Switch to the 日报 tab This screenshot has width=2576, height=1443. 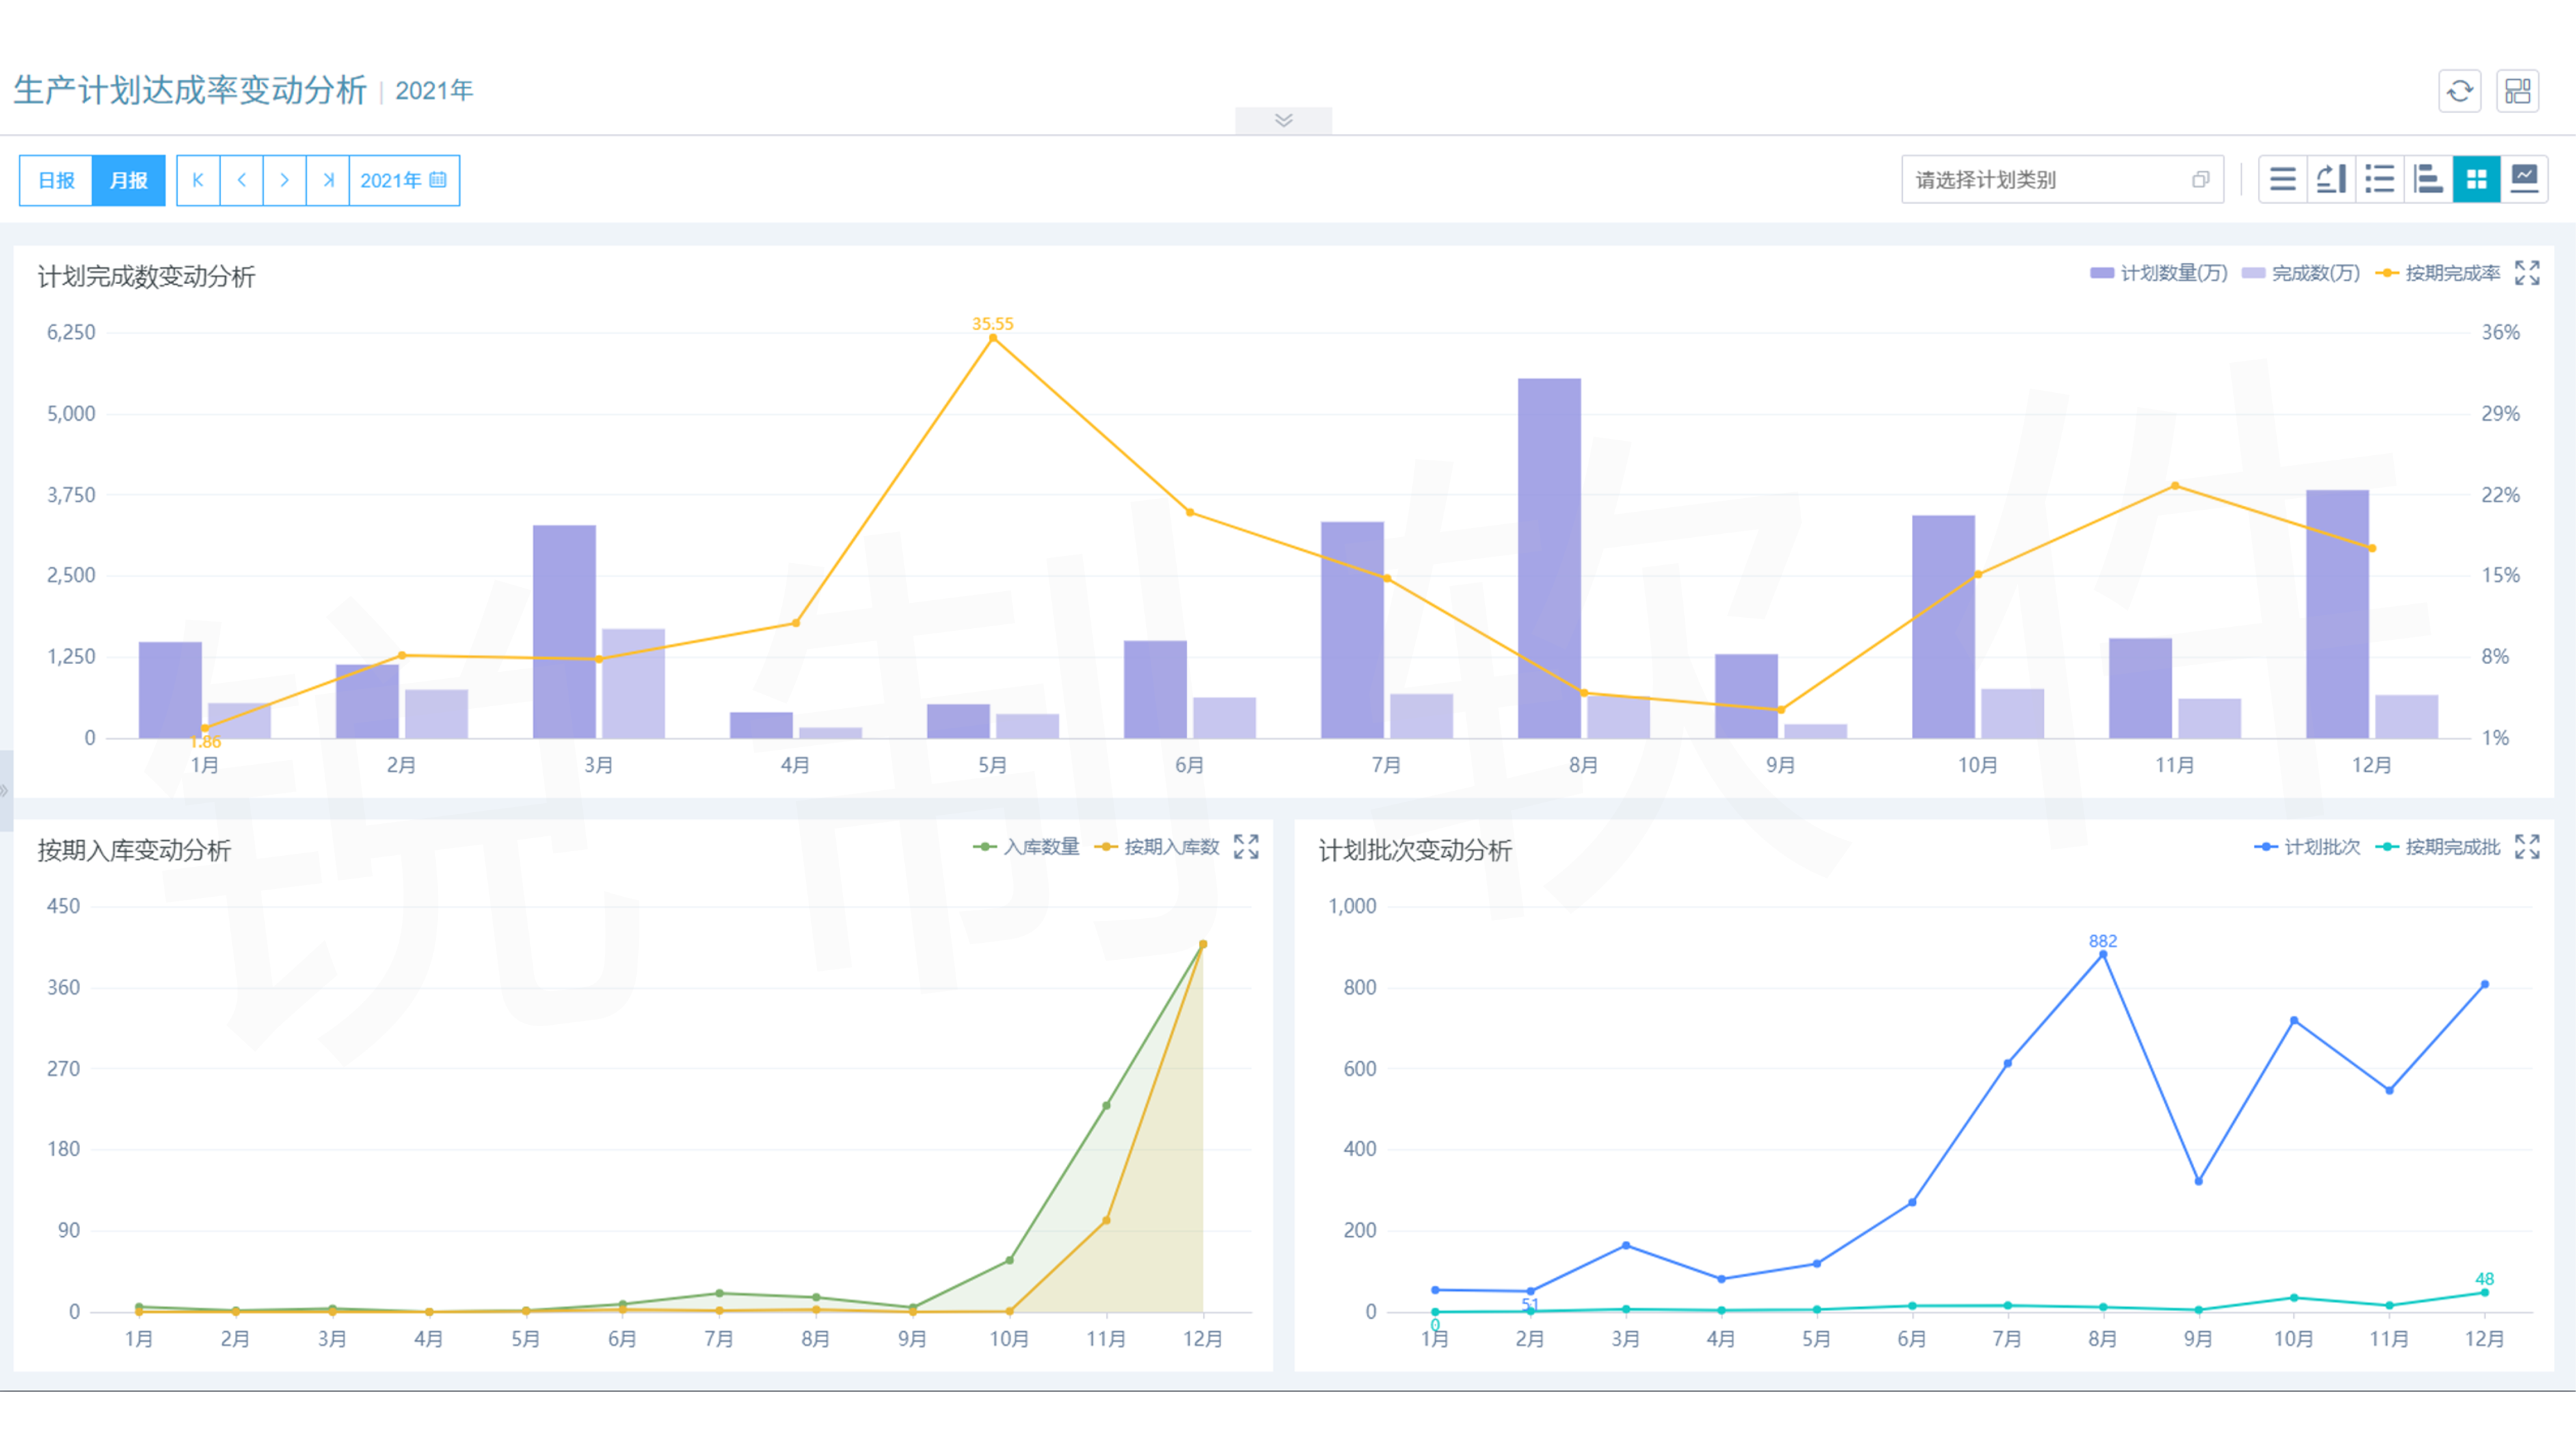pos(56,180)
